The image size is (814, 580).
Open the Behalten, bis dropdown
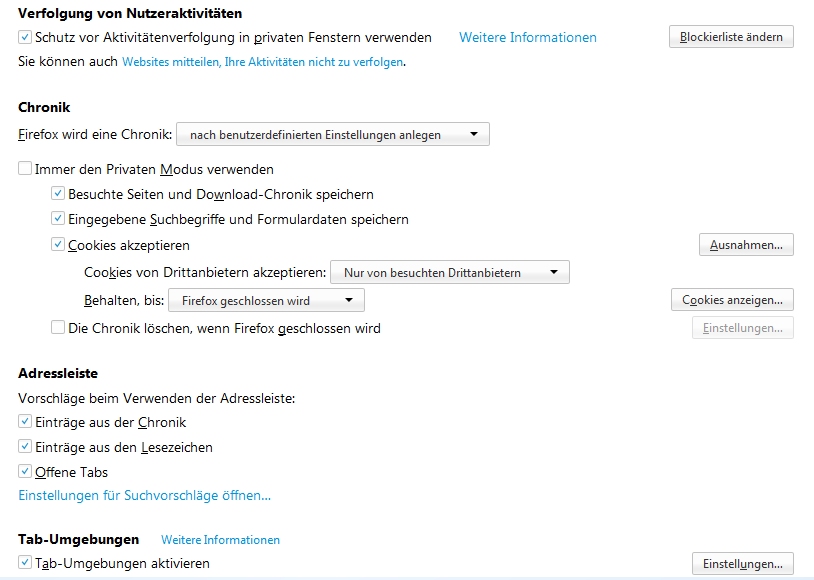[267, 299]
